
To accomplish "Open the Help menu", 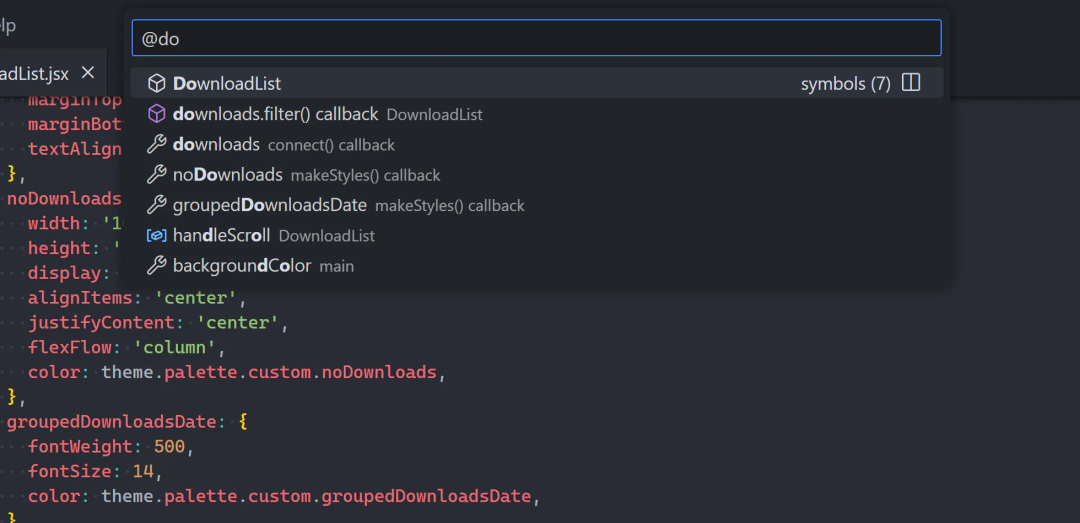I will [x=8, y=26].
